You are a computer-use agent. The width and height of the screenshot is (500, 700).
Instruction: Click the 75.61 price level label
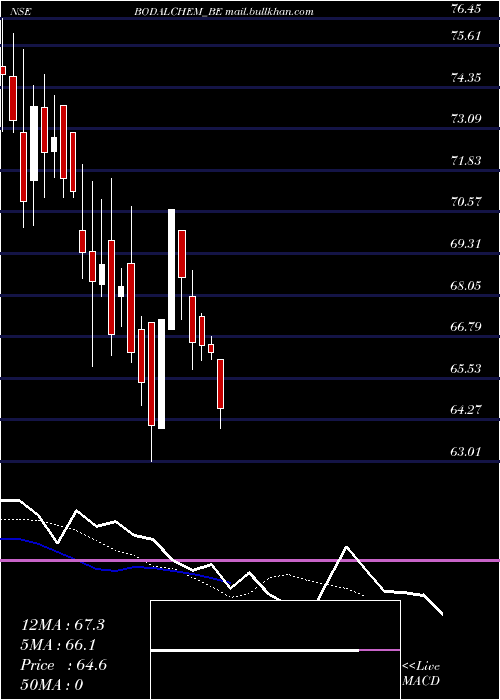point(466,36)
